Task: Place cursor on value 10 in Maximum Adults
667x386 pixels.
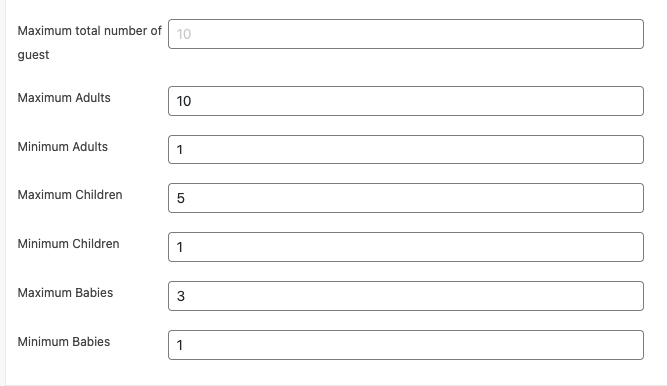Action: (x=184, y=101)
